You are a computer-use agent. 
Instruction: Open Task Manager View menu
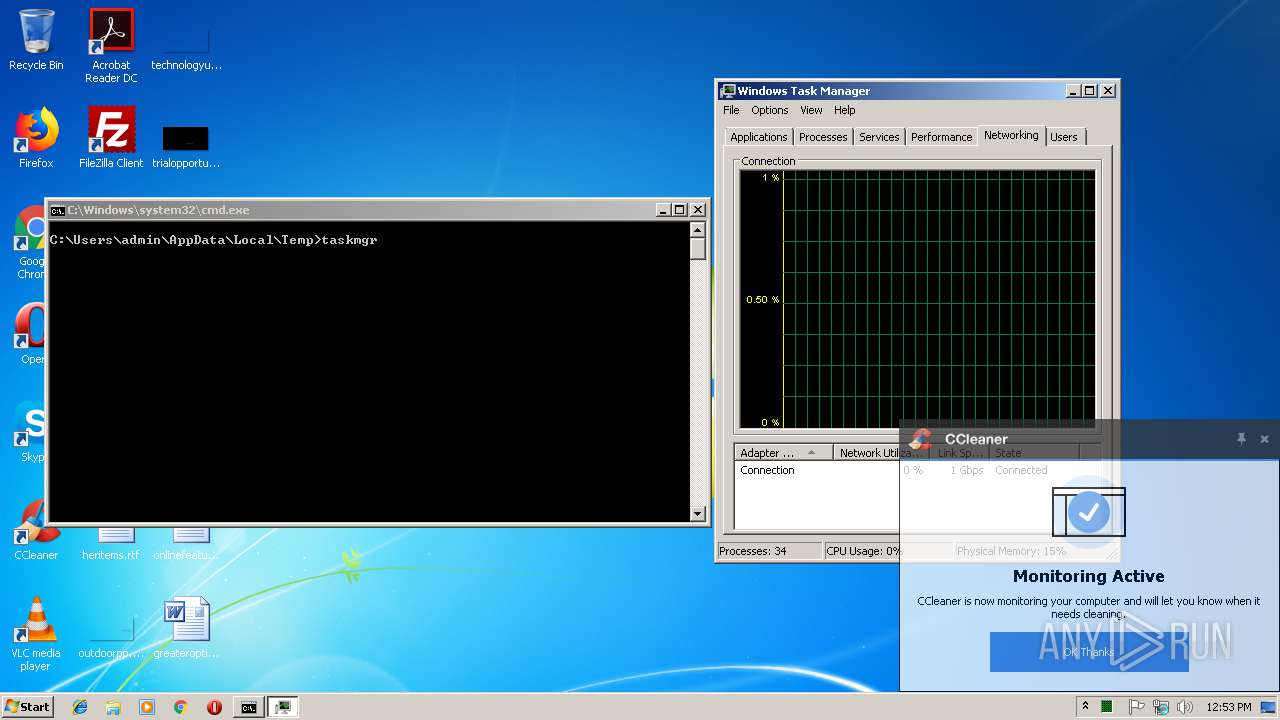click(811, 110)
